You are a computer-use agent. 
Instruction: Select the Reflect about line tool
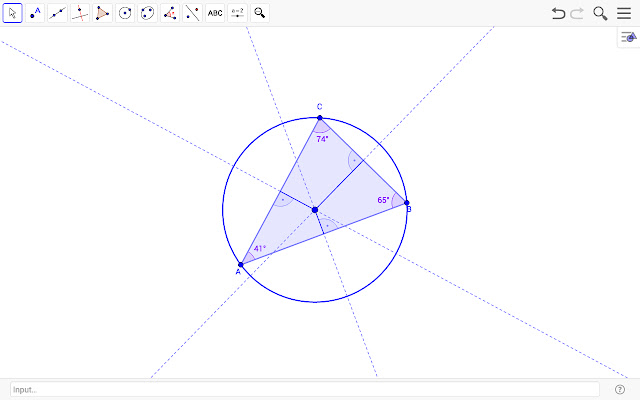[192, 13]
